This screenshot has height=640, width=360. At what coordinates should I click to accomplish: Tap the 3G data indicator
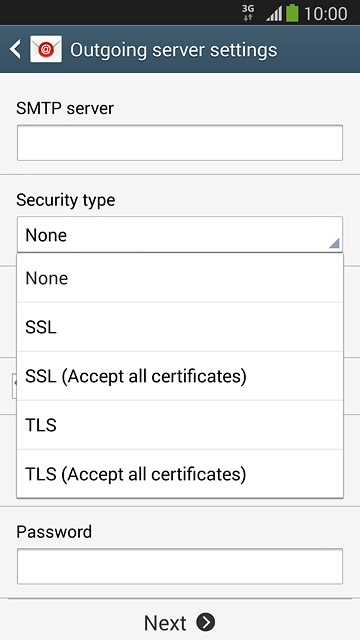[248, 13]
